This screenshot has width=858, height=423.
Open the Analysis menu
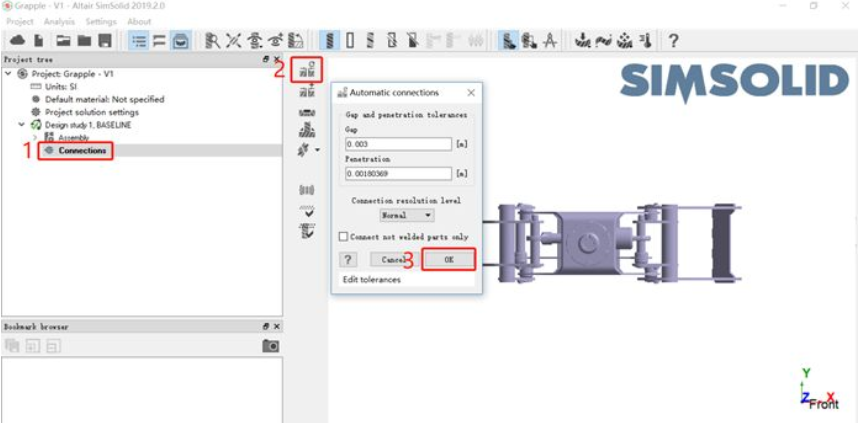tap(59, 22)
